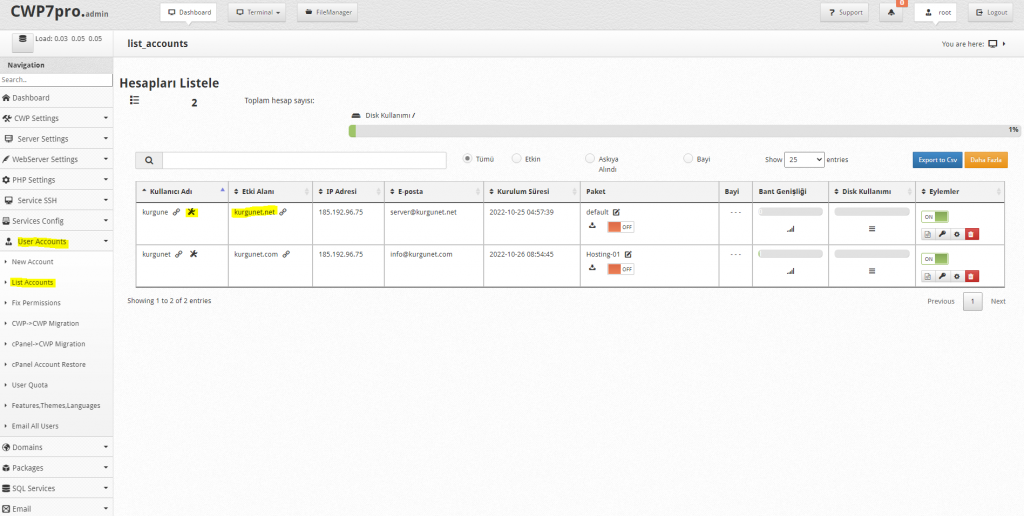Click the document action icon for kurgunet
The height and width of the screenshot is (516, 1024).
927,276
